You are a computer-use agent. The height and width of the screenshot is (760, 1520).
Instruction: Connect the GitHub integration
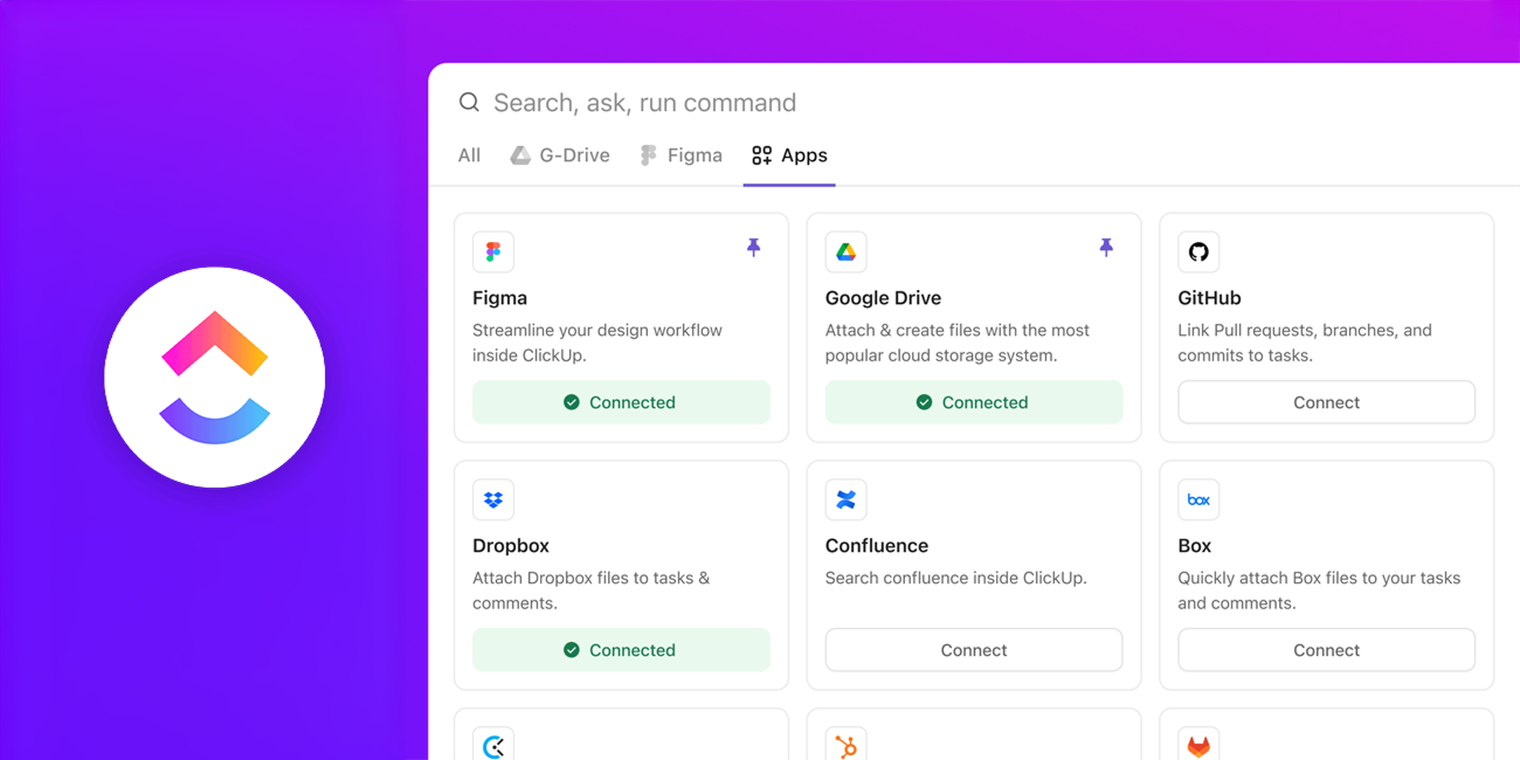pyautogui.click(x=1326, y=402)
